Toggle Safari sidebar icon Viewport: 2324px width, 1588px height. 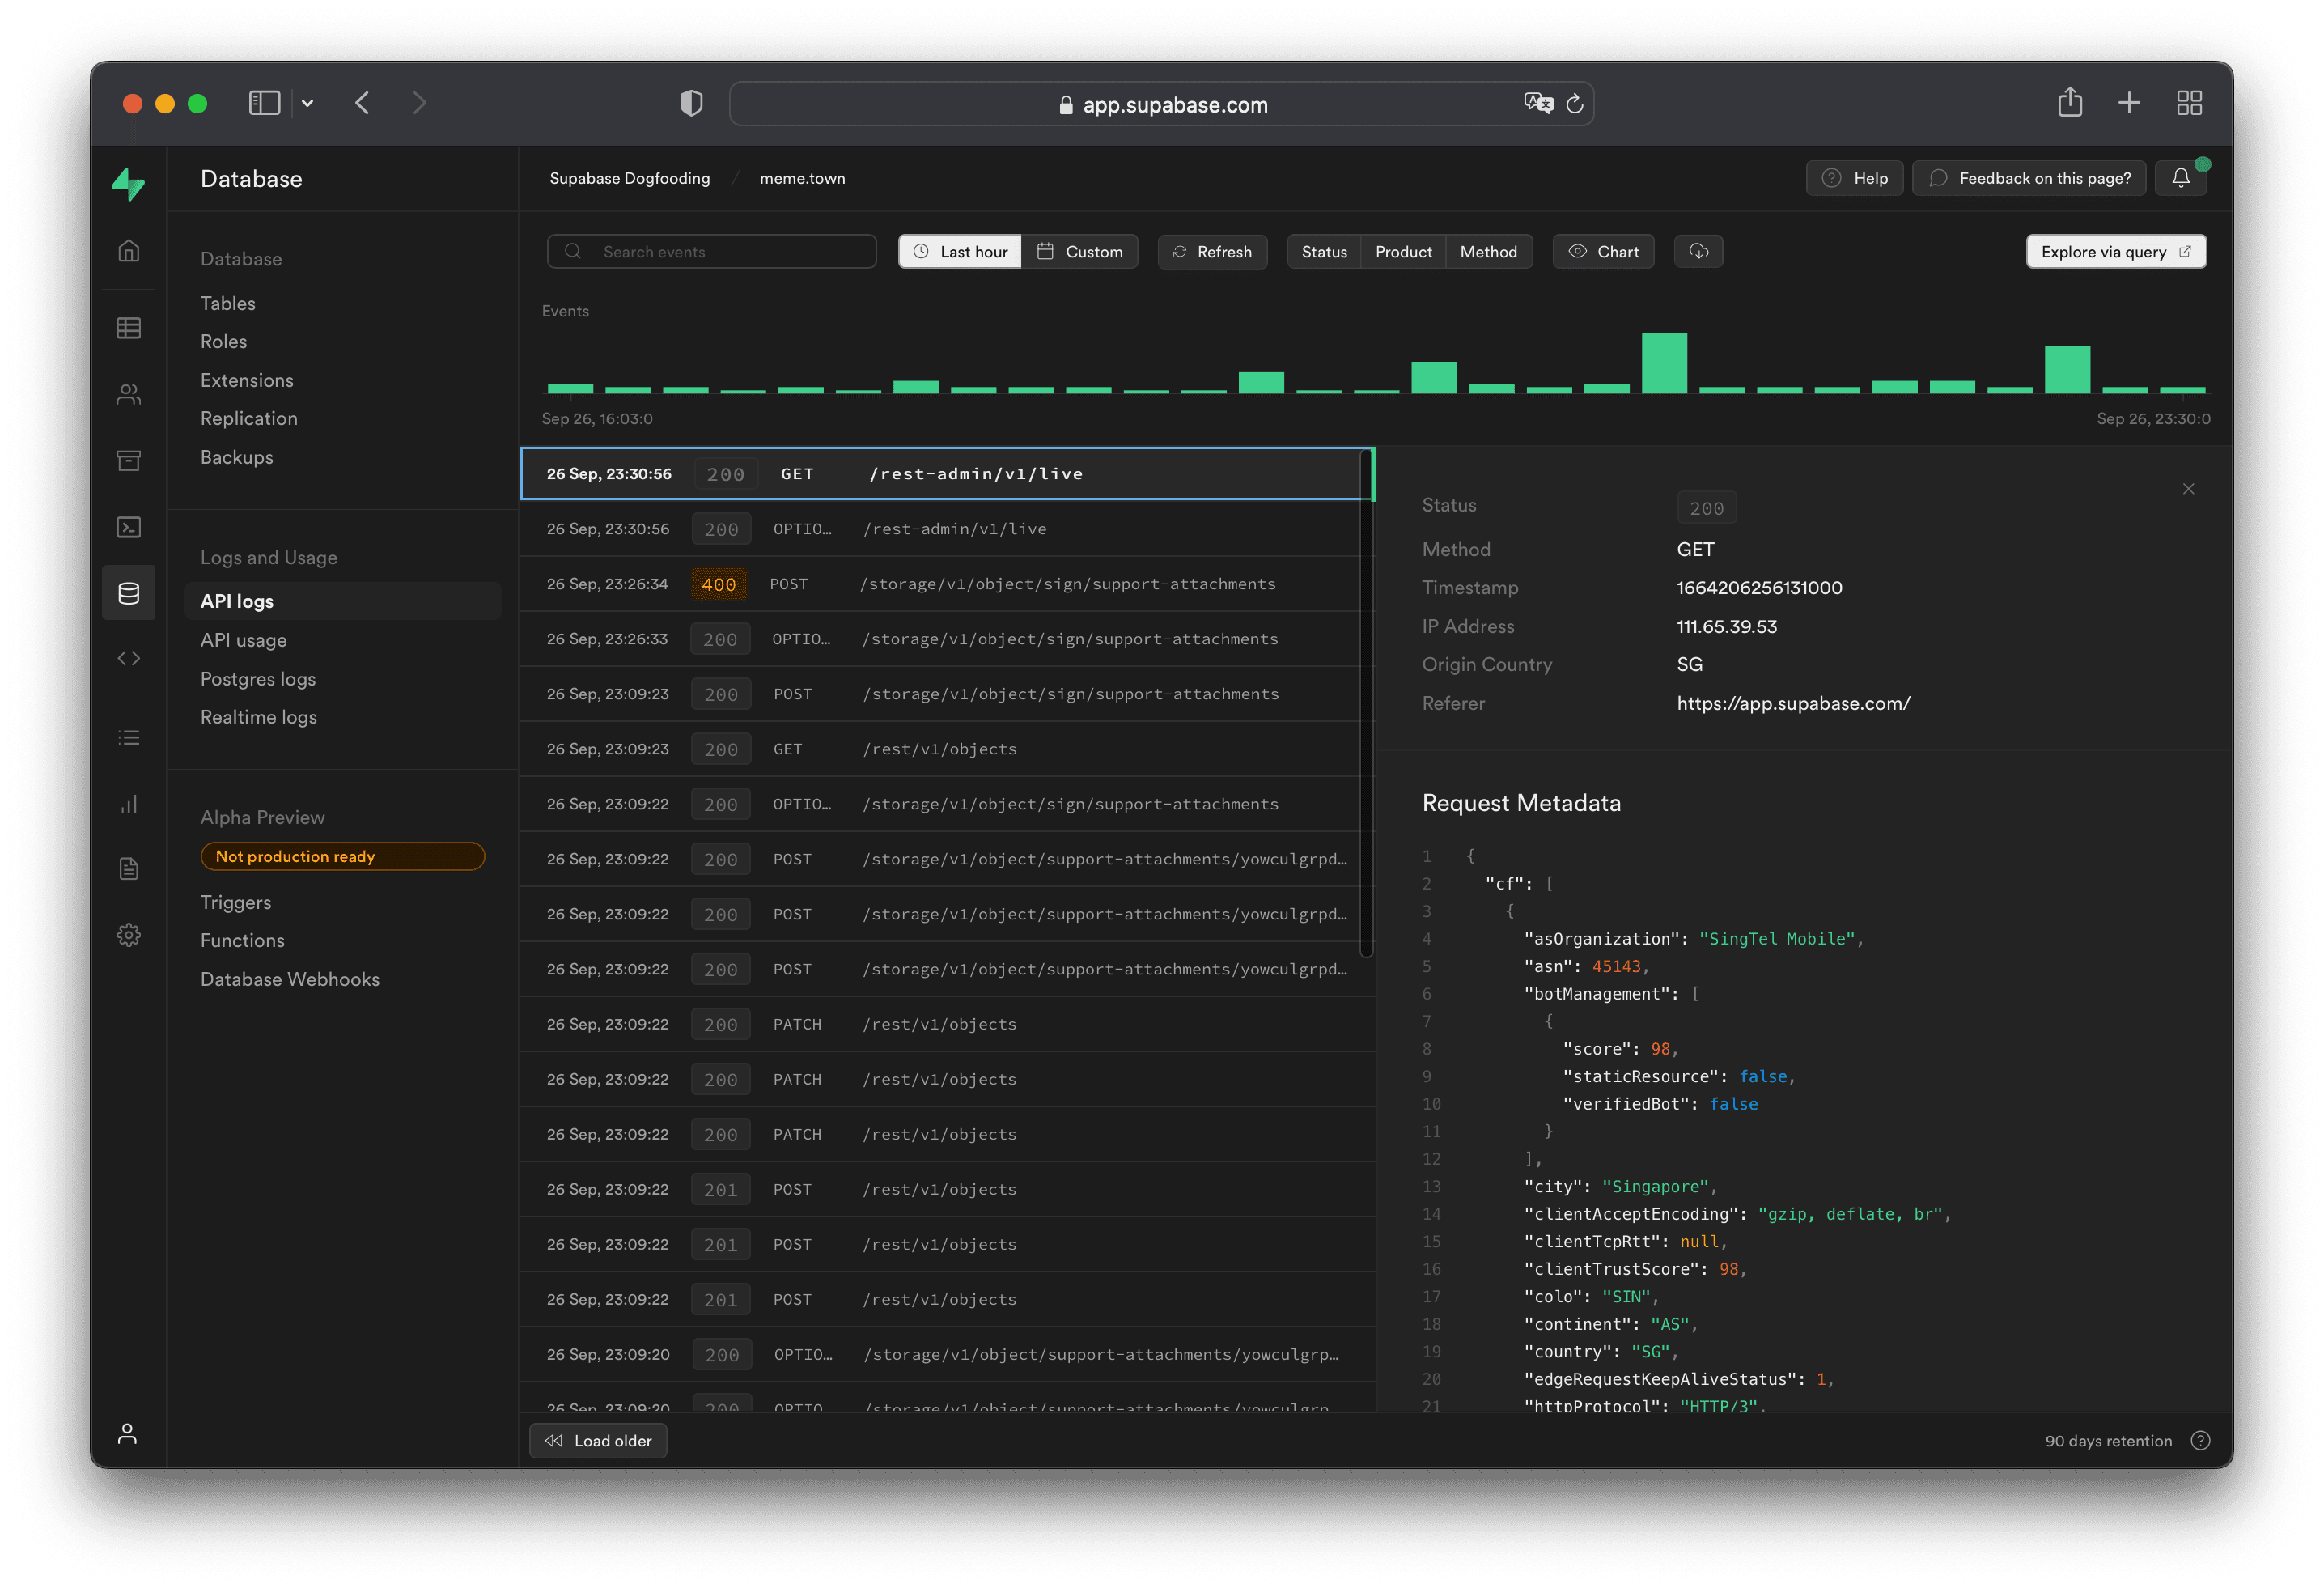[264, 103]
